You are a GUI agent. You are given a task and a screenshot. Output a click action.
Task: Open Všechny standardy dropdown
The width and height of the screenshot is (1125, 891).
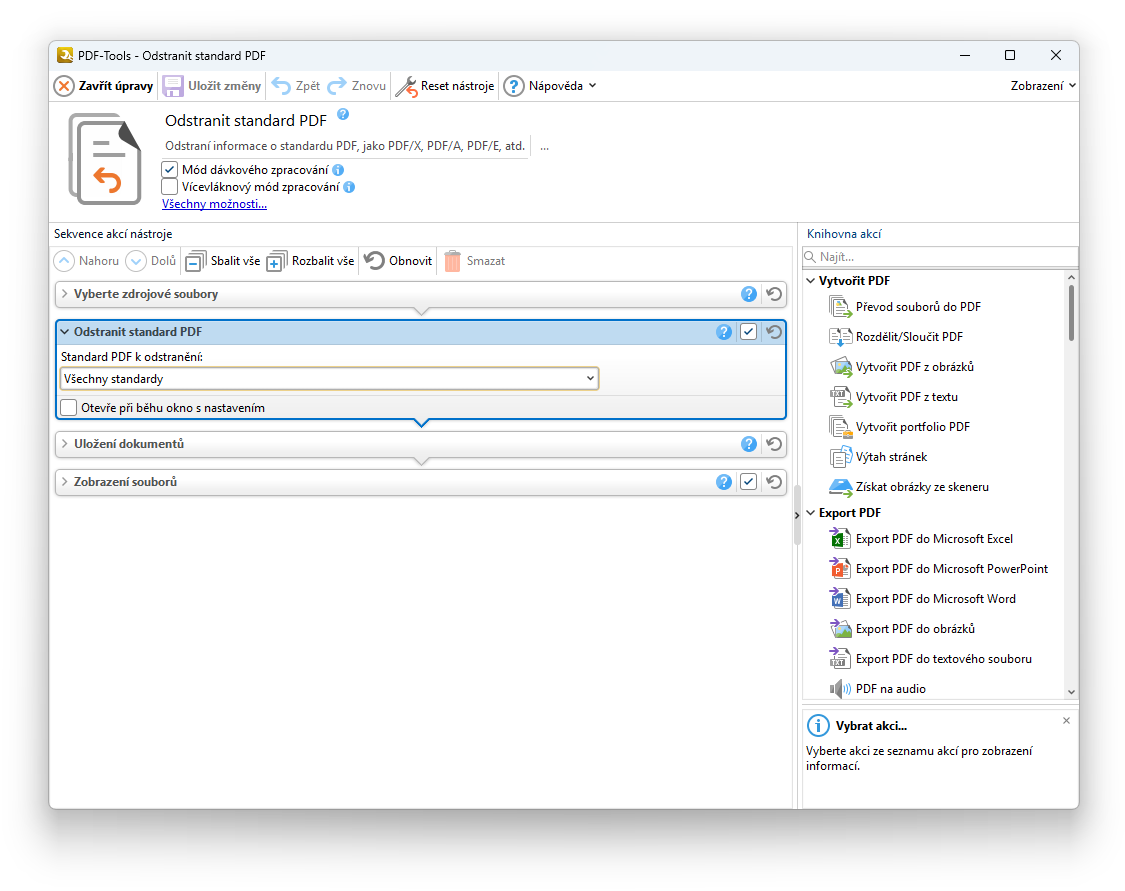(329, 379)
